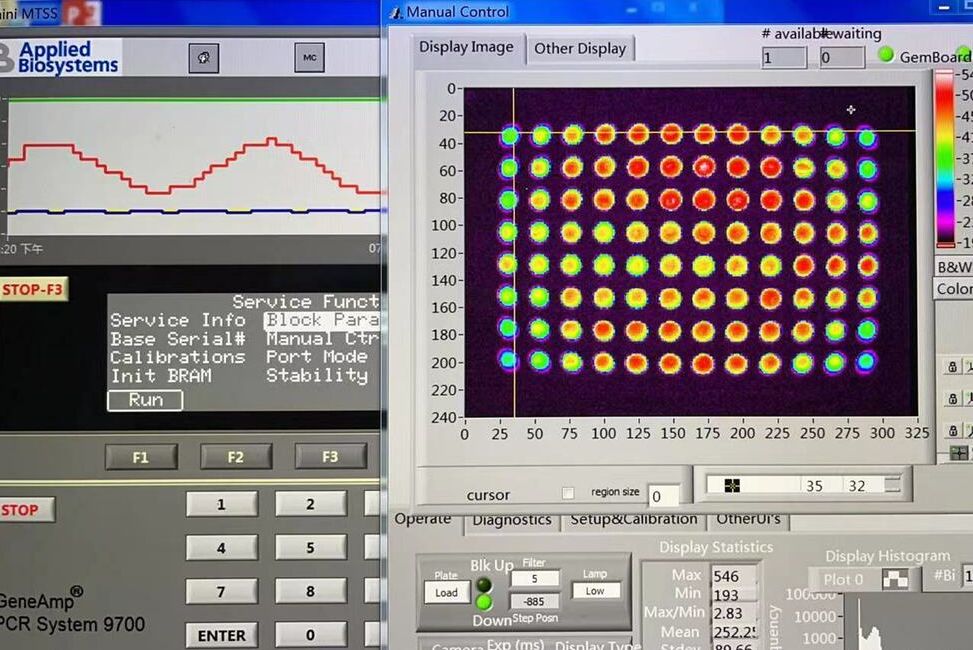Open the cursor position options stepper

(x=892, y=485)
